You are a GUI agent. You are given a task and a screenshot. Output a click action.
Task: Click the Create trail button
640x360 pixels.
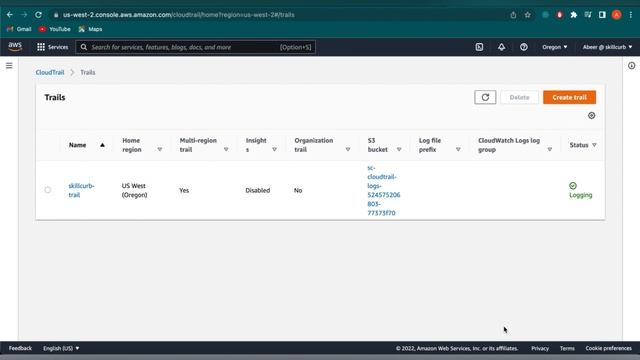tap(569, 97)
